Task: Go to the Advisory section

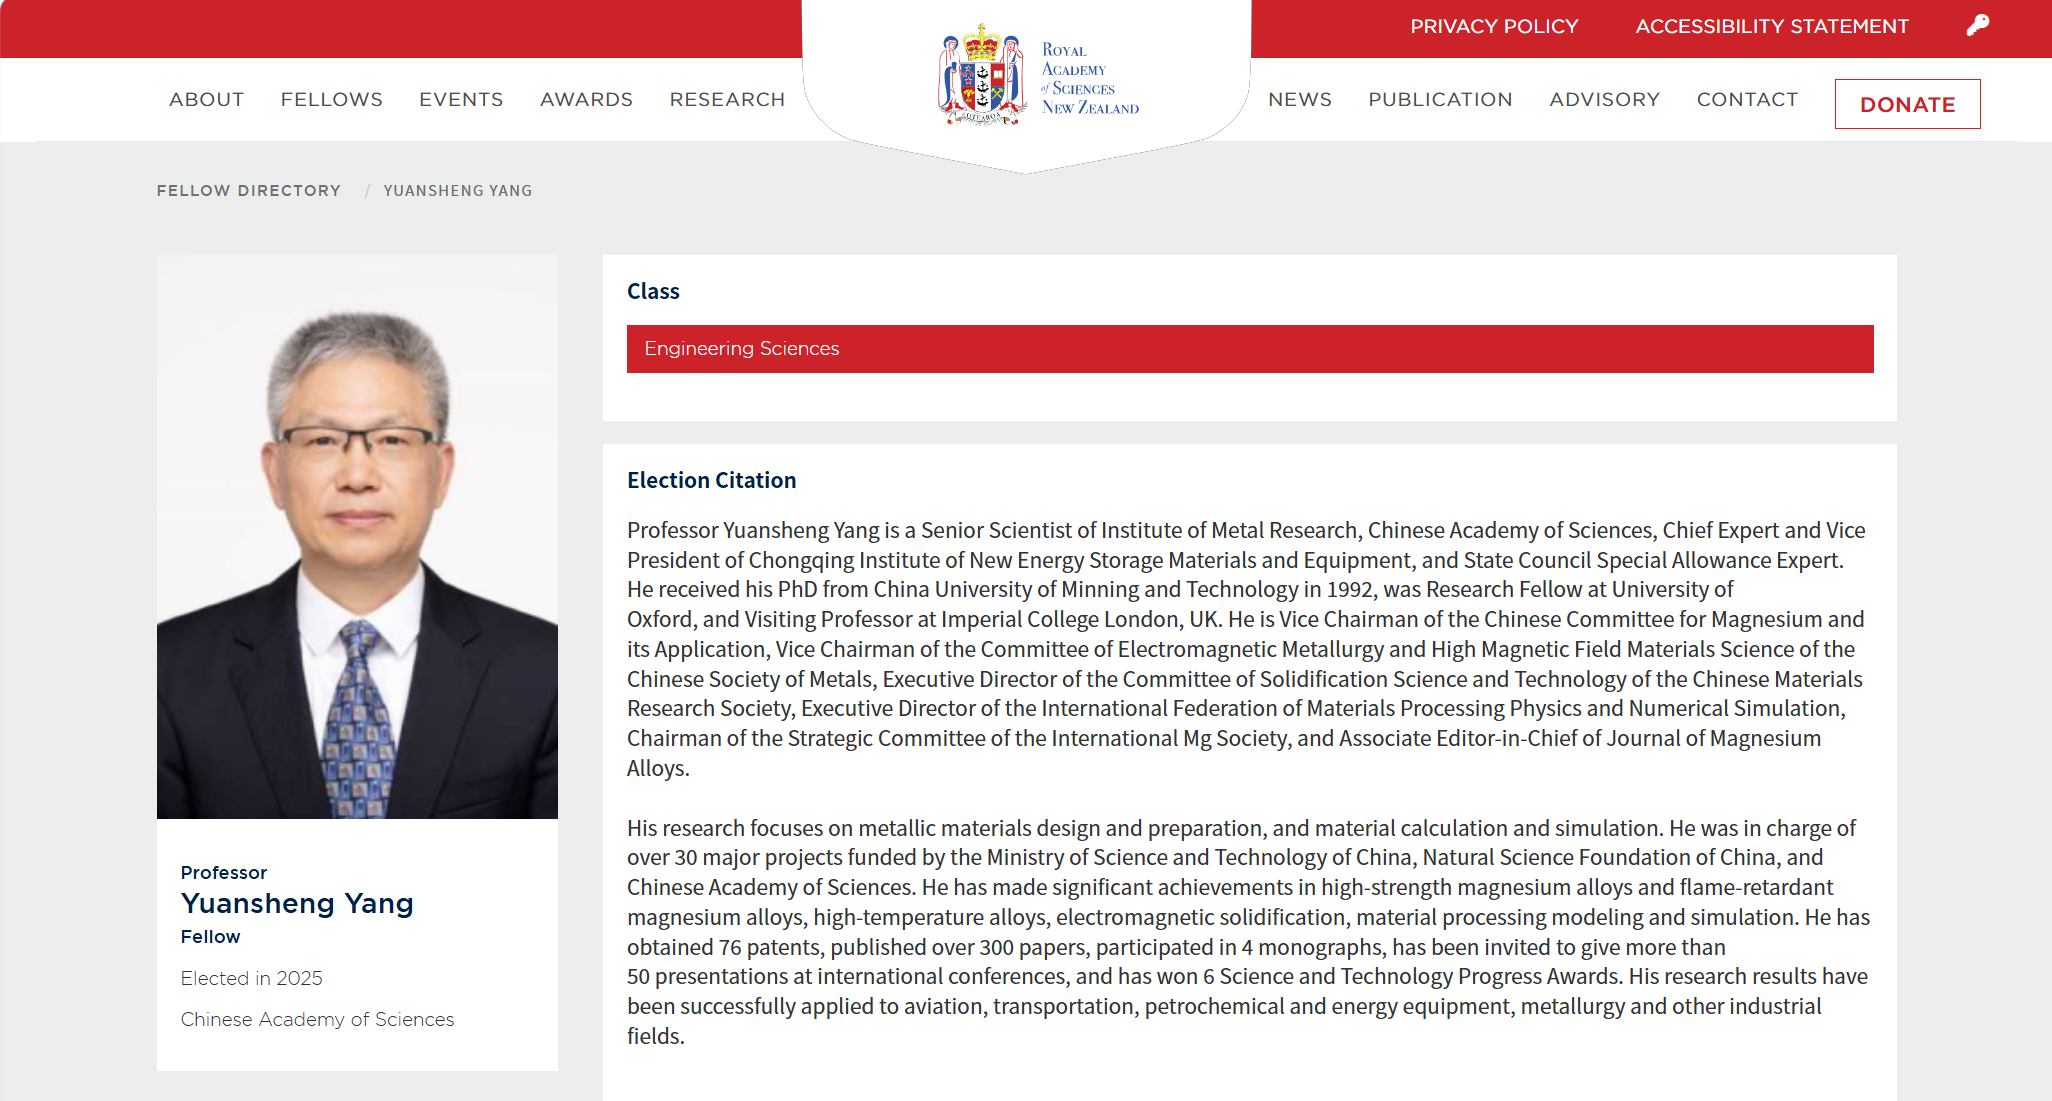Action: click(1604, 100)
